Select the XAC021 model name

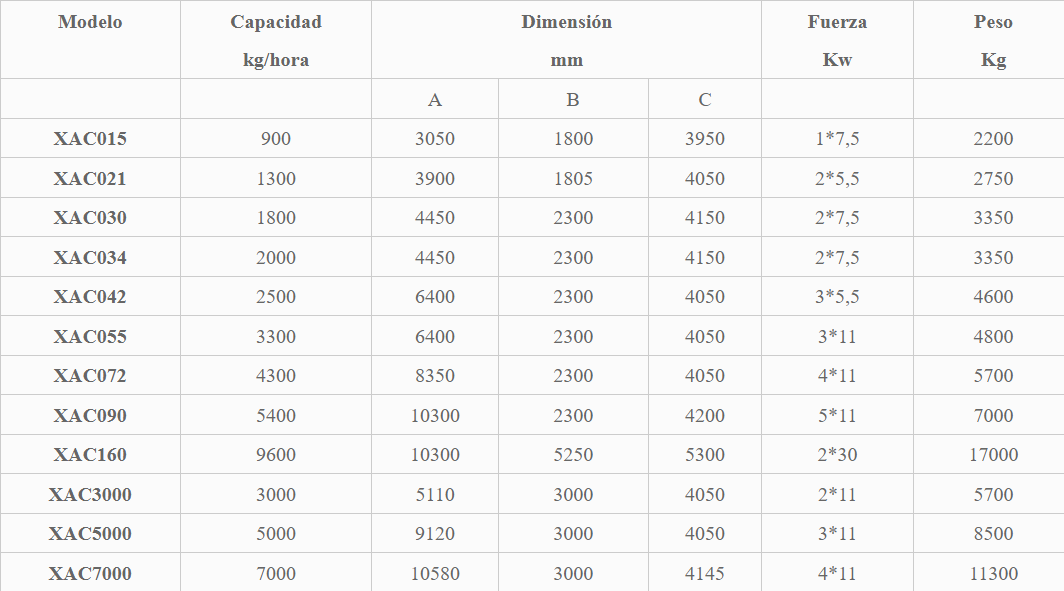point(90,178)
